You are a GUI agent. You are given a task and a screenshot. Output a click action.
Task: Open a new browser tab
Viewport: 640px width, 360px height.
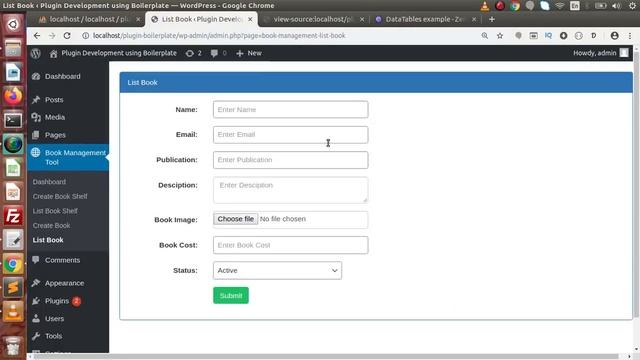click(x=492, y=19)
